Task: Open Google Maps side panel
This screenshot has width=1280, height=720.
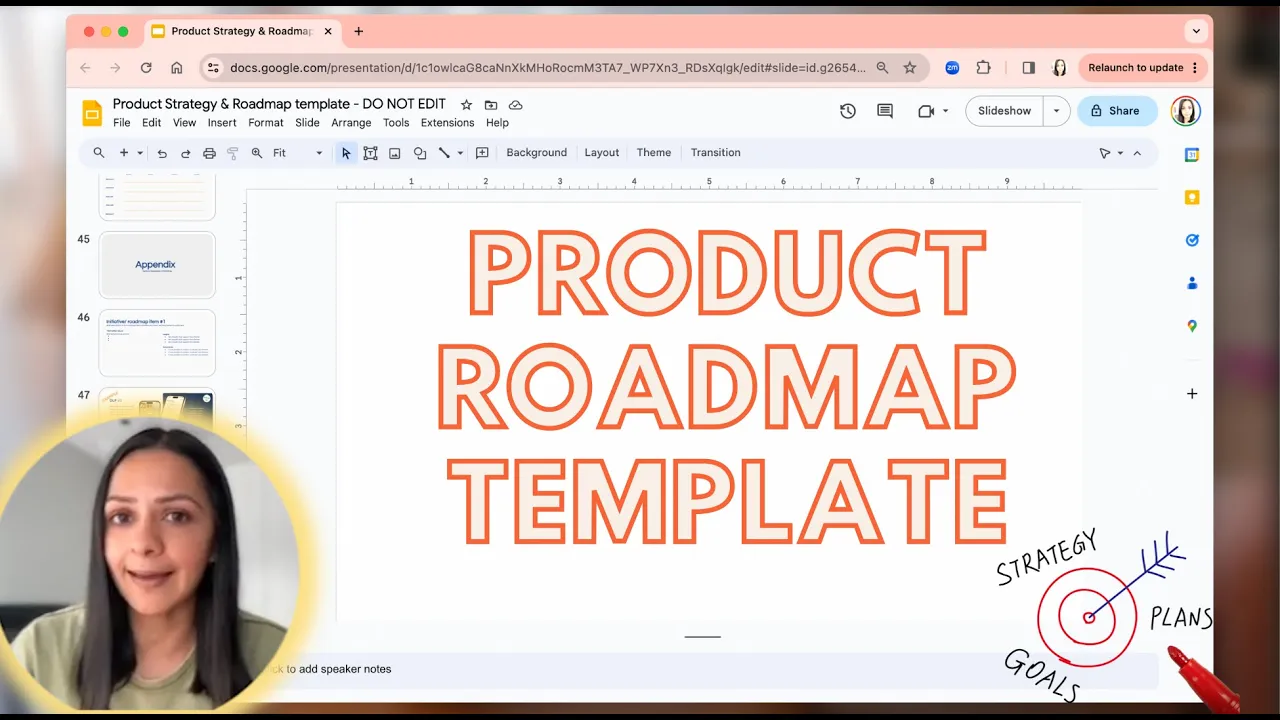Action: point(1192,326)
